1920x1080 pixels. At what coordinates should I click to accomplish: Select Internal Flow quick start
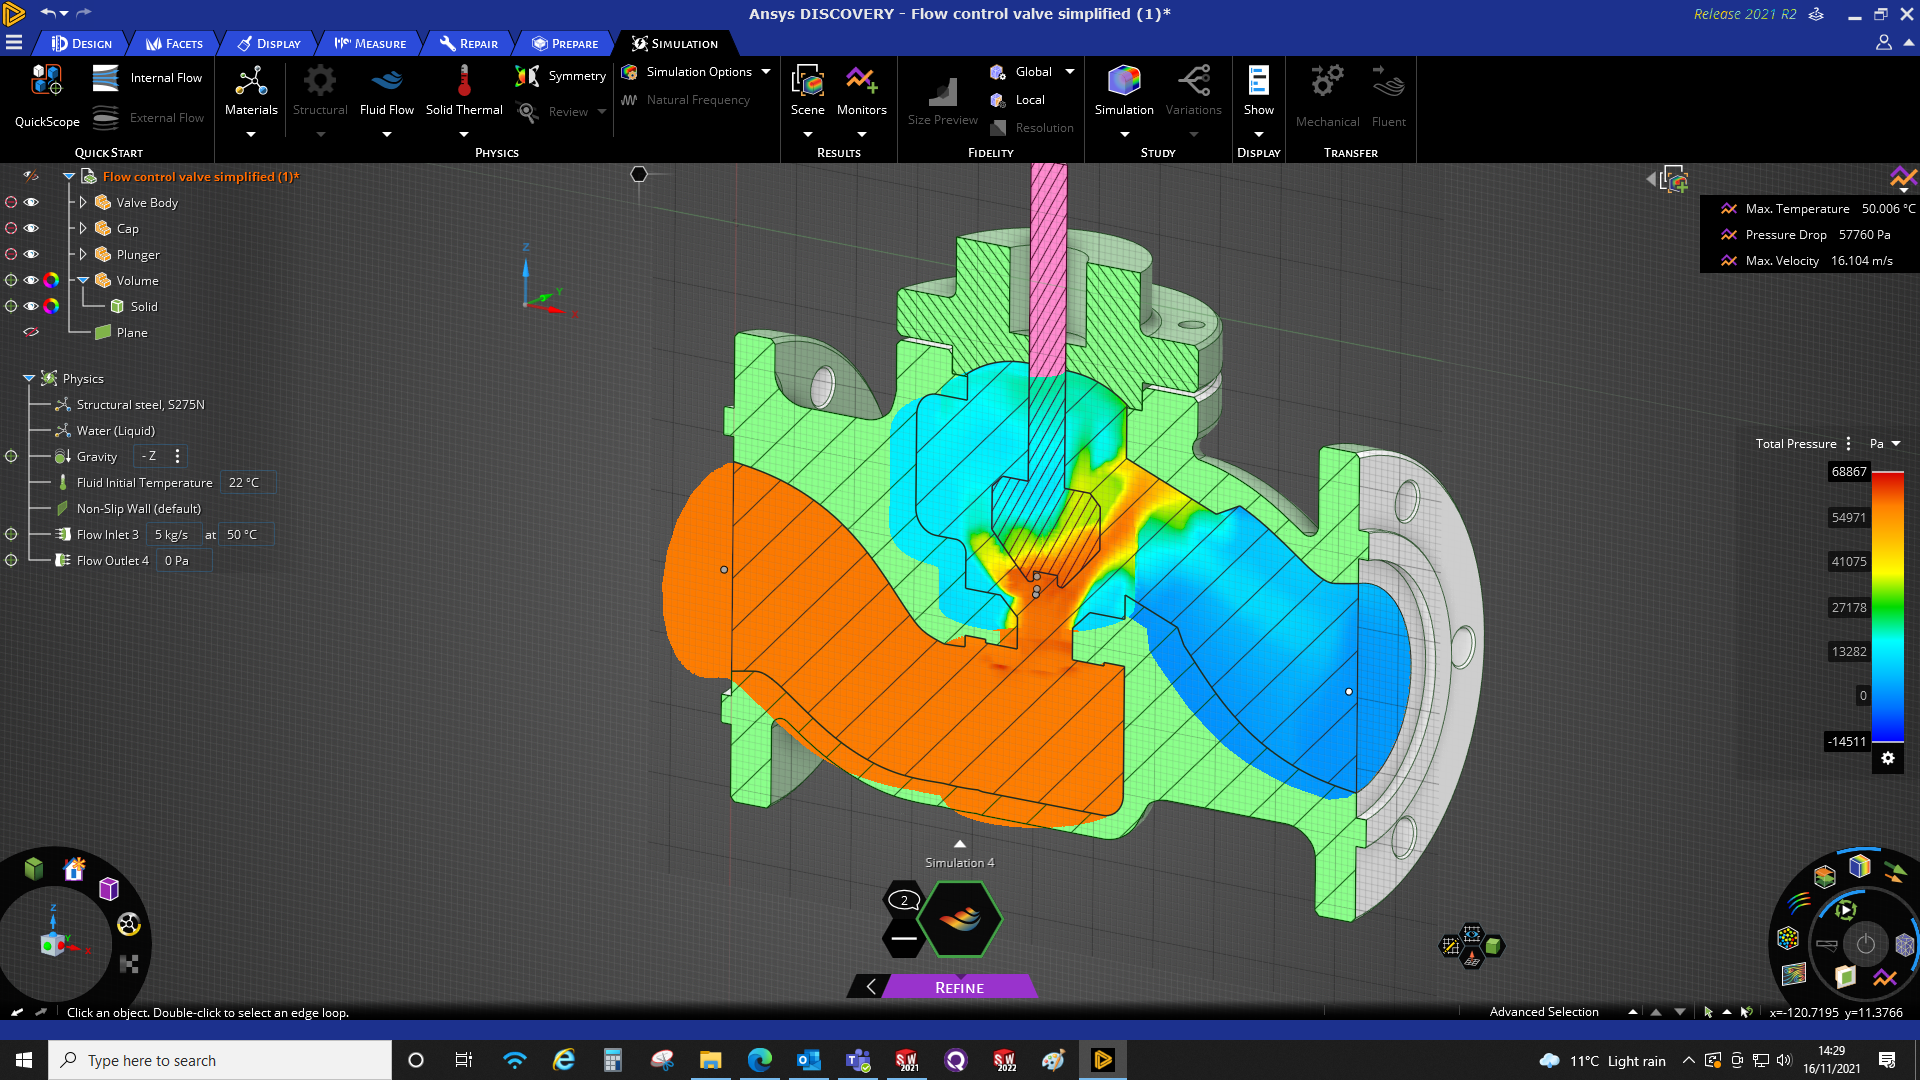pyautogui.click(x=147, y=78)
